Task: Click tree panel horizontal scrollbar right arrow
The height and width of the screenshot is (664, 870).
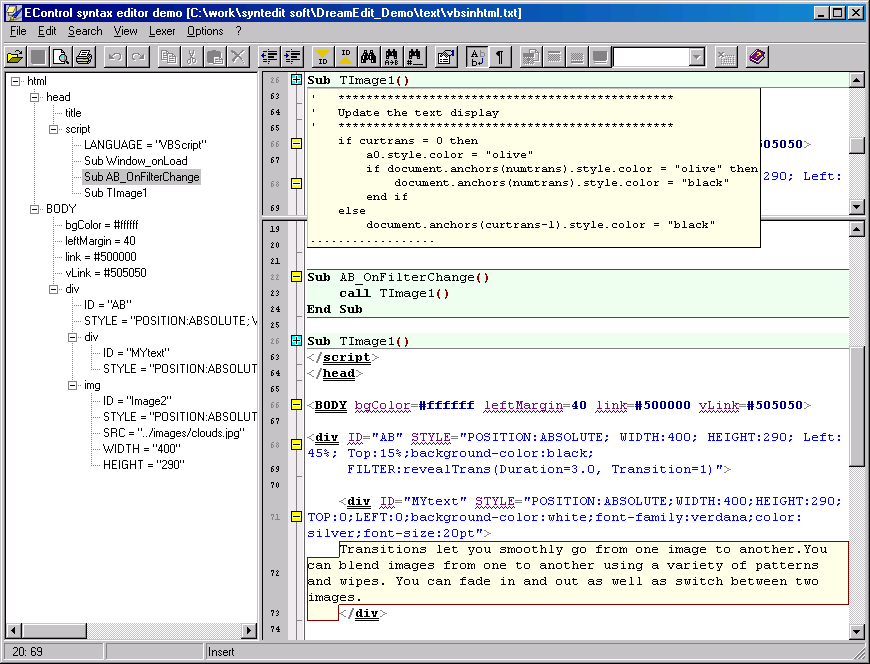Action: click(249, 630)
